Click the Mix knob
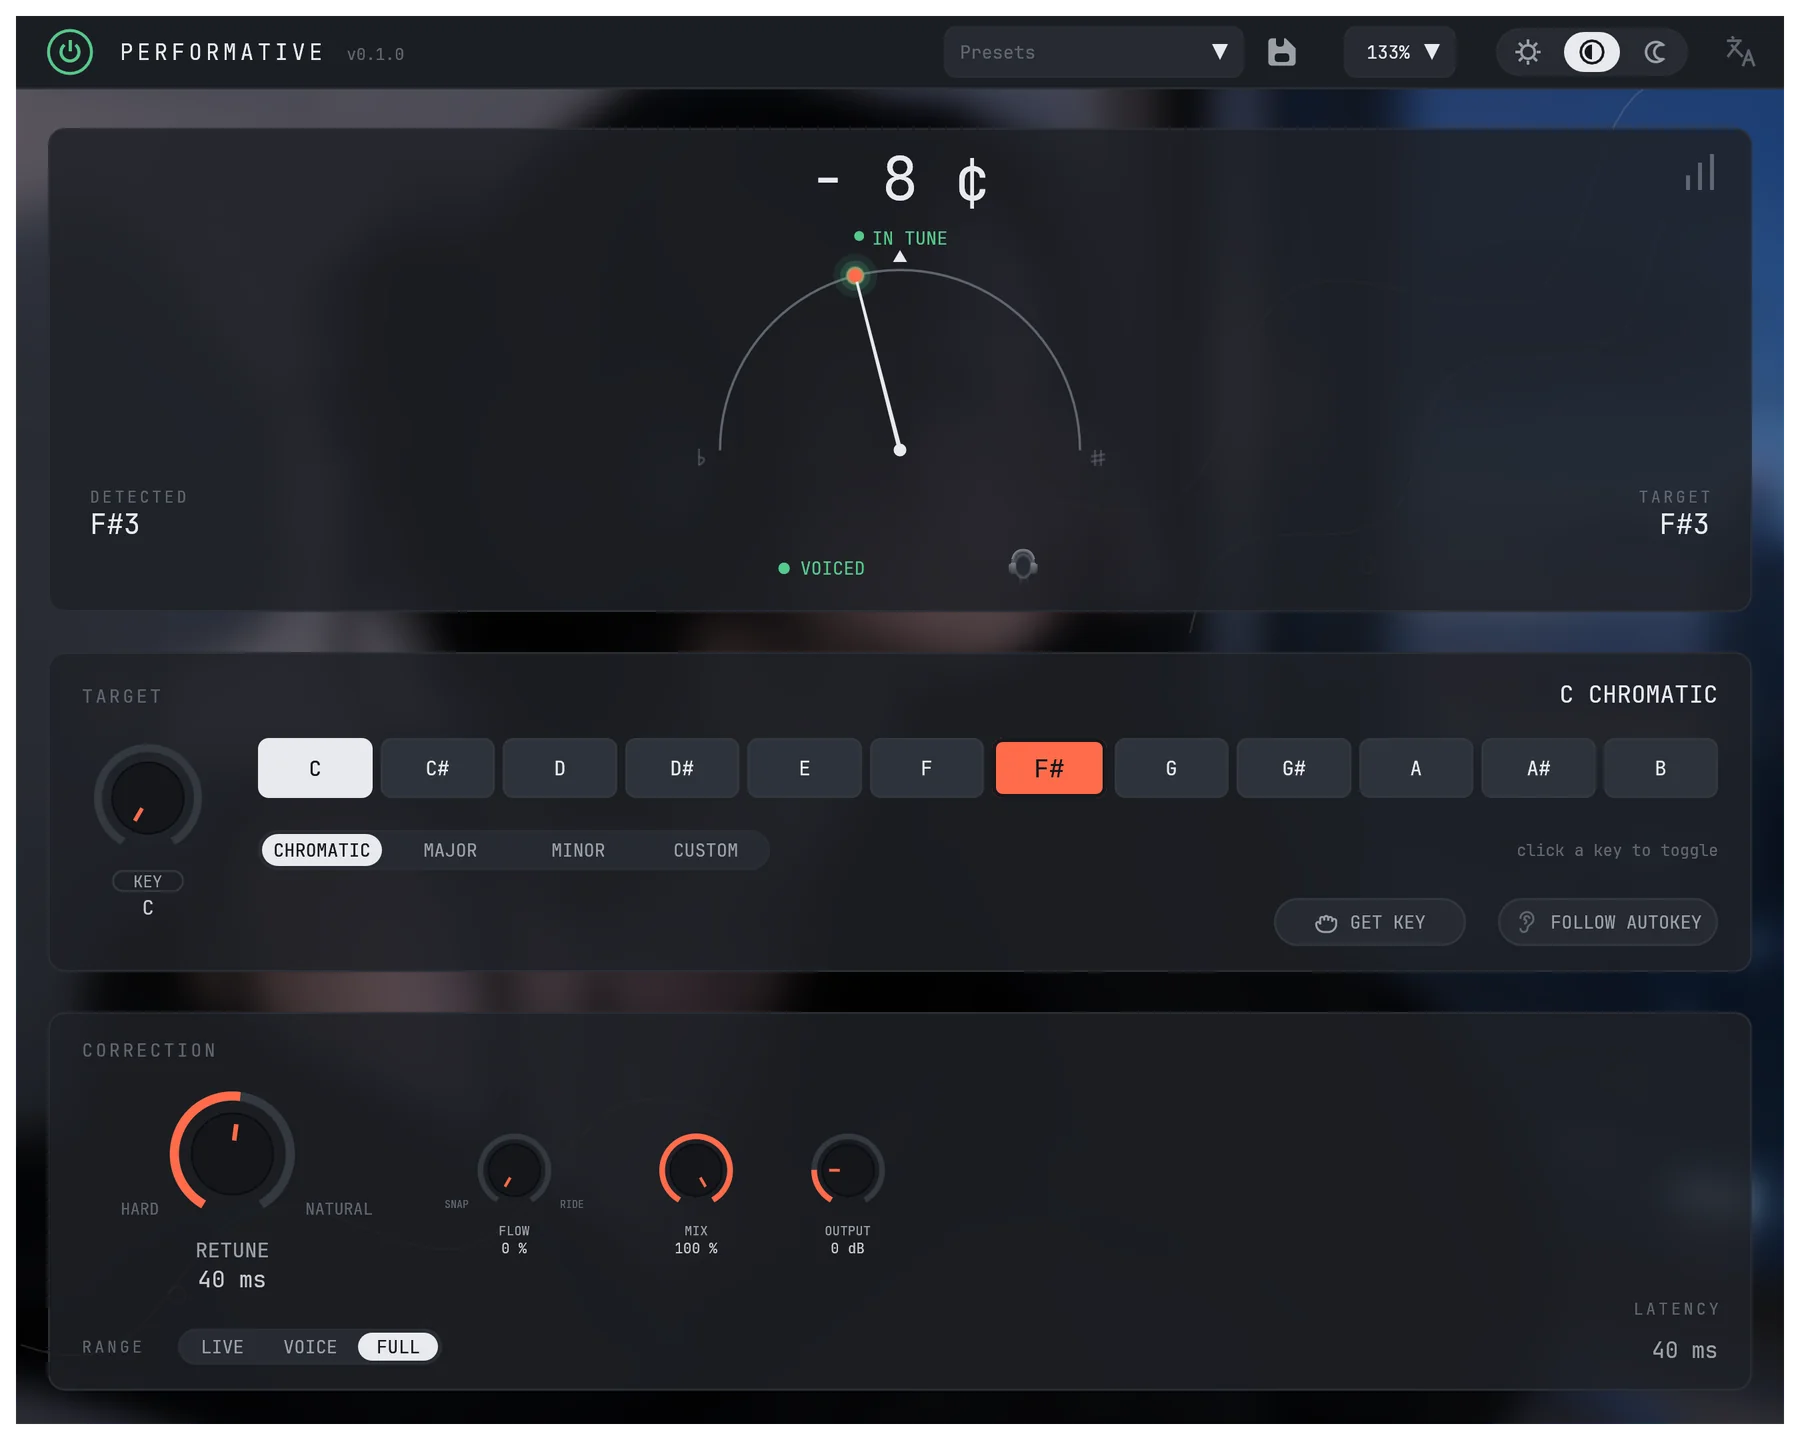Viewport: 1800px width, 1440px height. tap(696, 1170)
